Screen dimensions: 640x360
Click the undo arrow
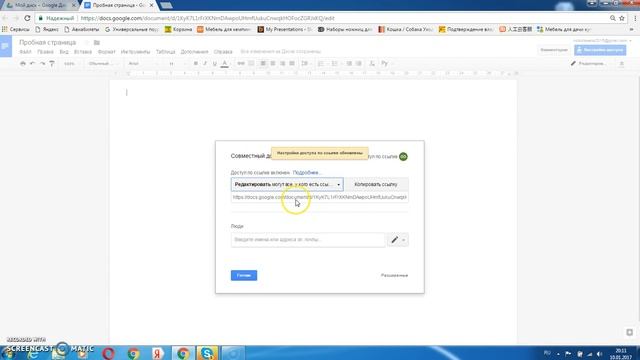(x=33, y=64)
